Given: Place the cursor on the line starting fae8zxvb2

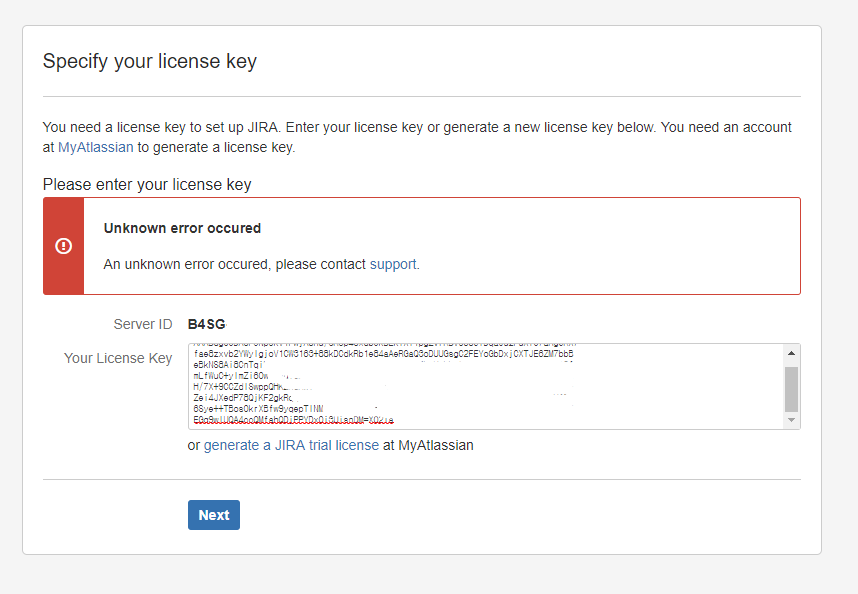Looking at the screenshot, I should click(x=383, y=353).
